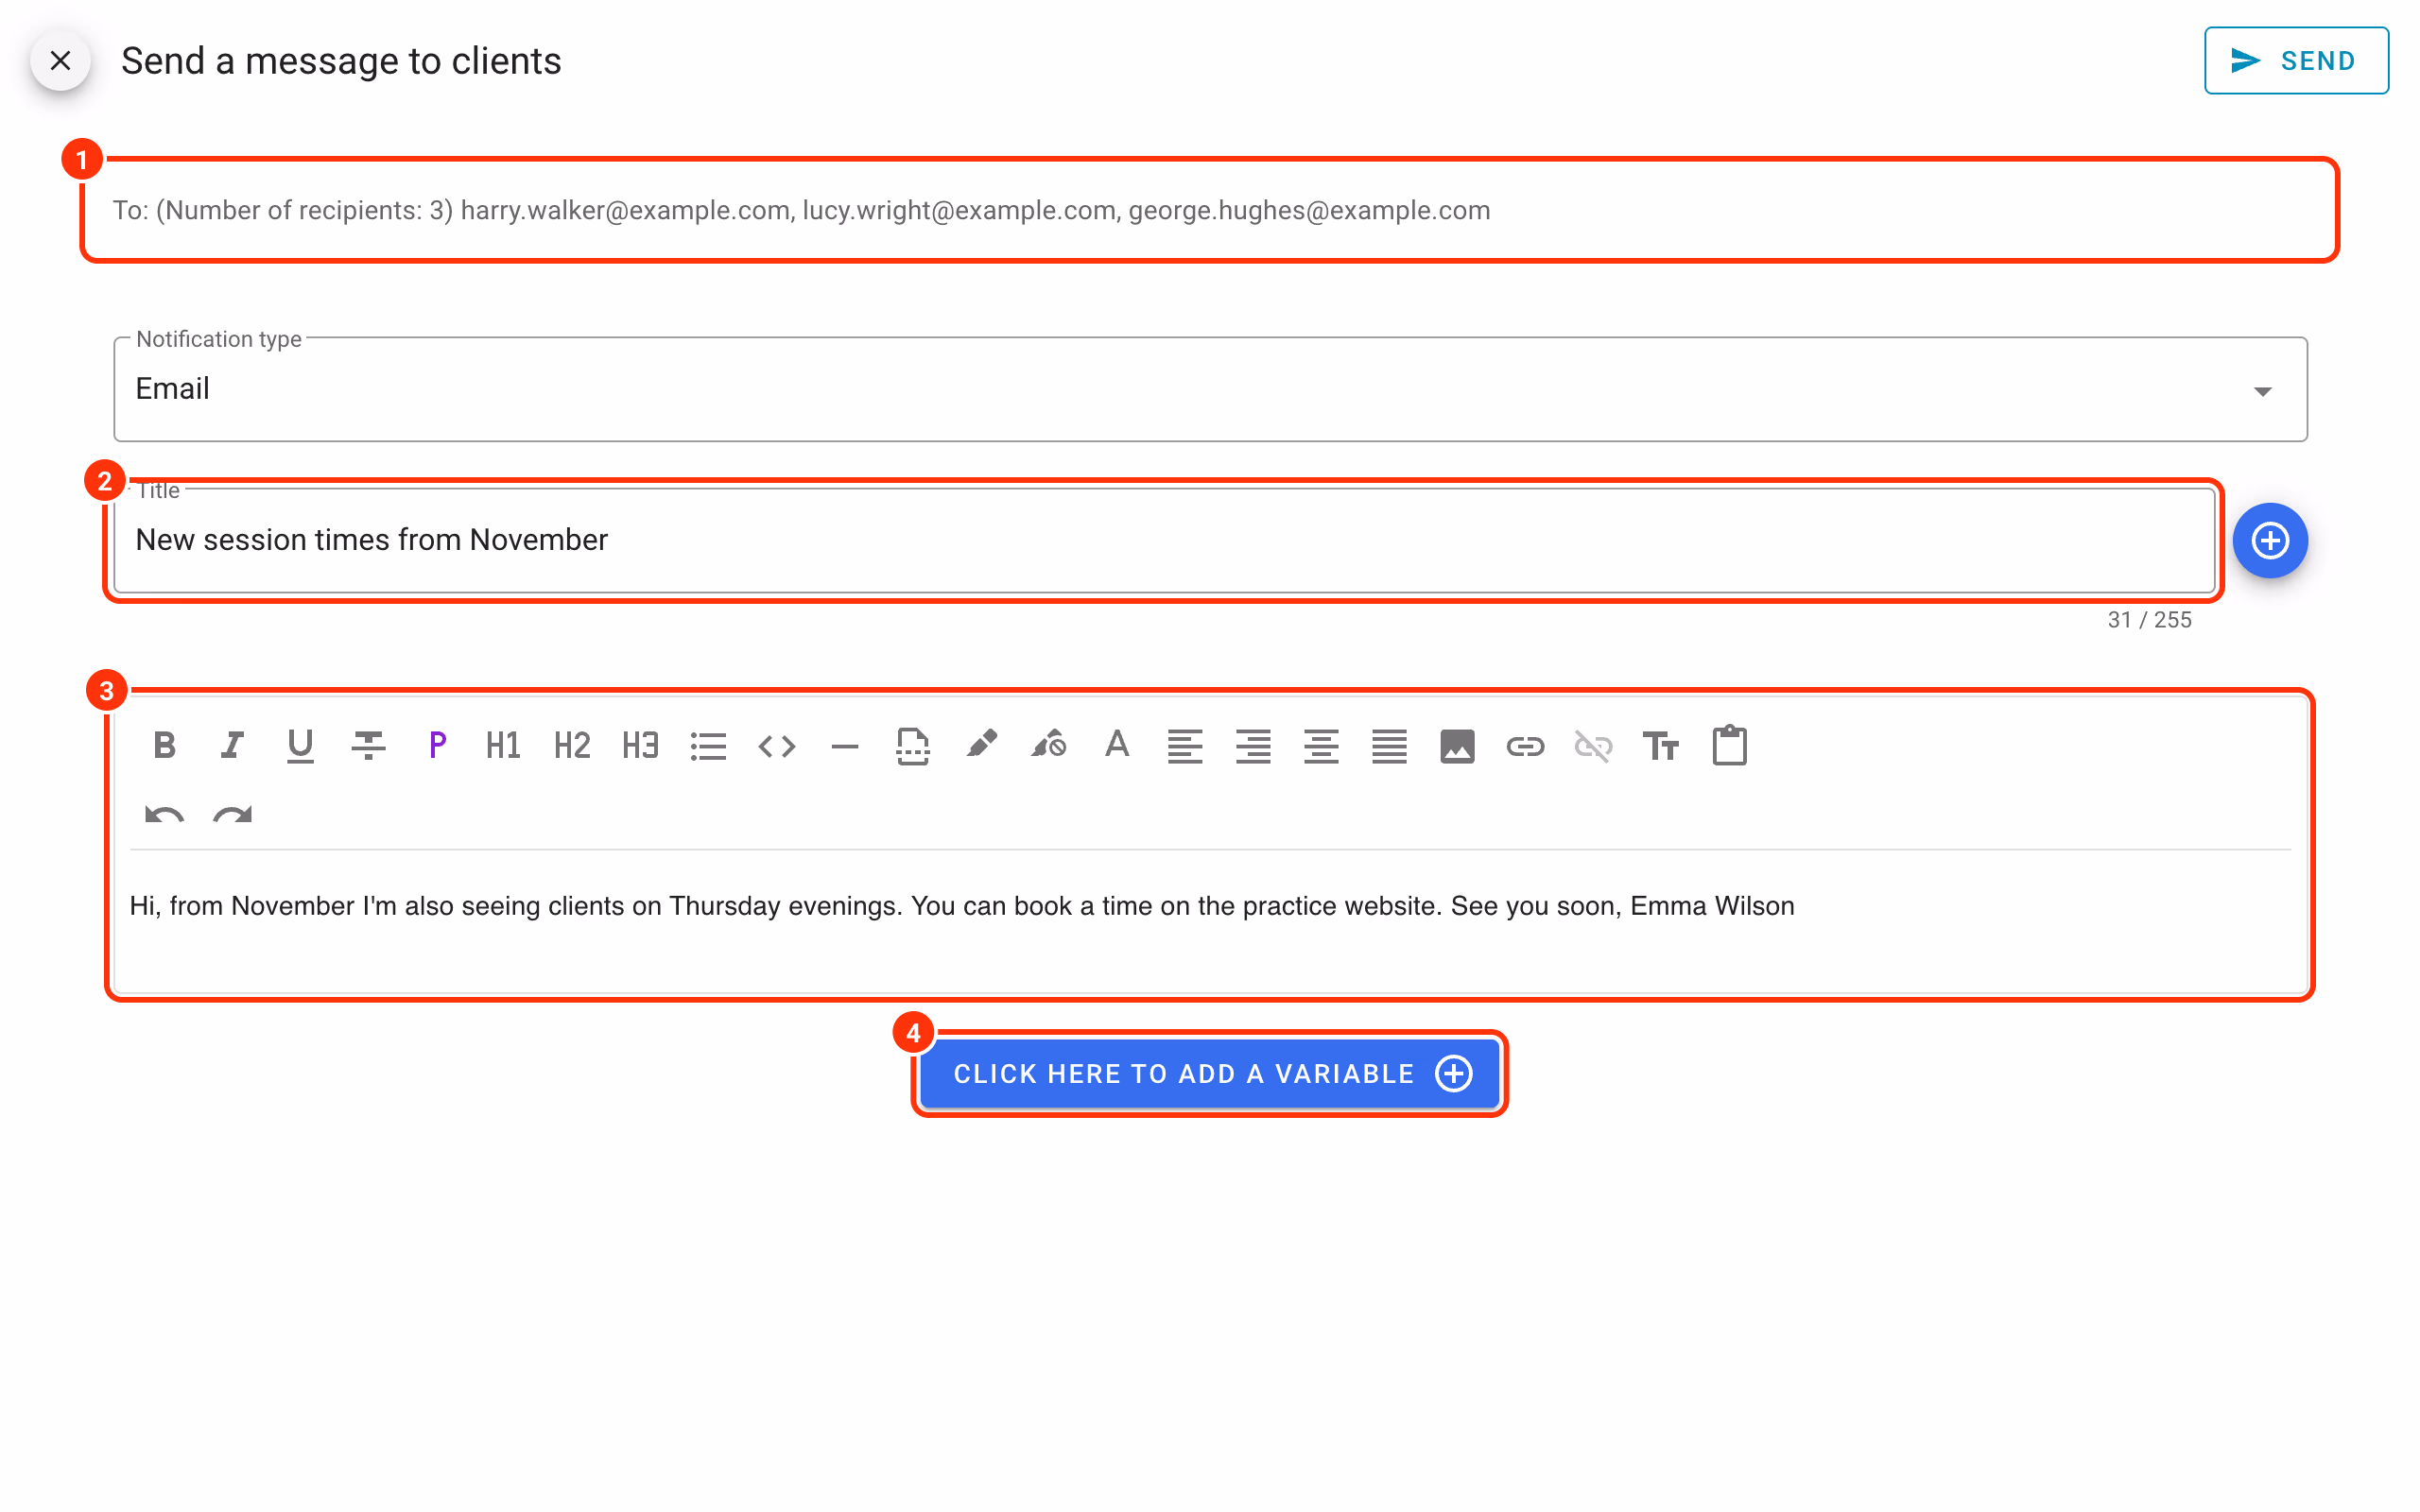The width and height of the screenshot is (2420, 1512).
Task: Apply Heading 1 style
Action: point(504,745)
